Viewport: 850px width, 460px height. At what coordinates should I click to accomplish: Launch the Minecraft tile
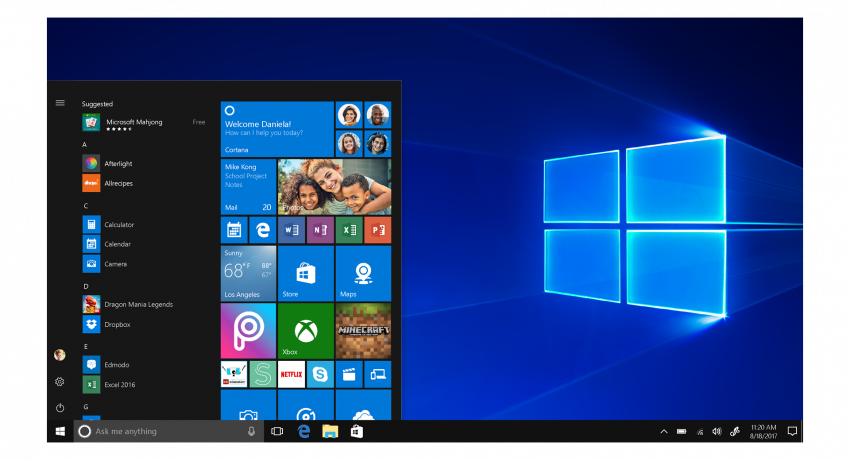[363, 331]
